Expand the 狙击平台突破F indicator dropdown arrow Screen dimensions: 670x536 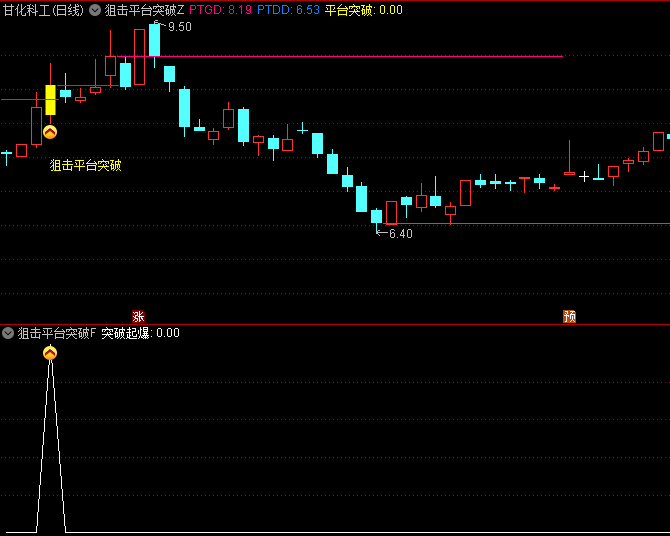click(x=8, y=333)
